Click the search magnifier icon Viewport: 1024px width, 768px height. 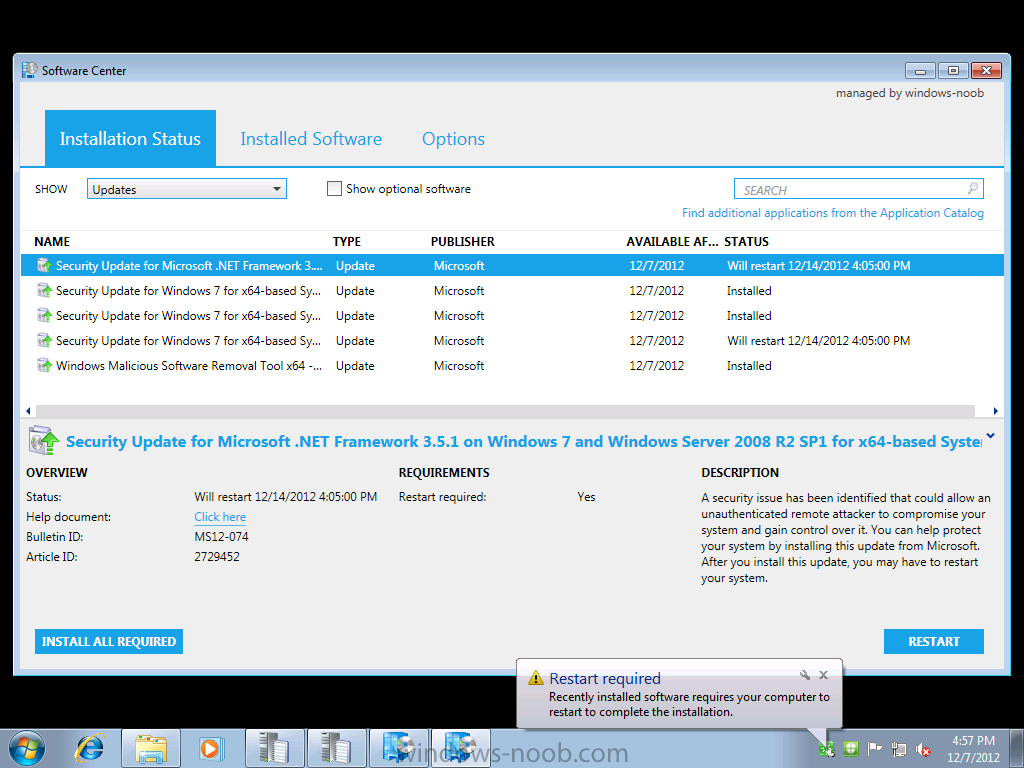972,189
